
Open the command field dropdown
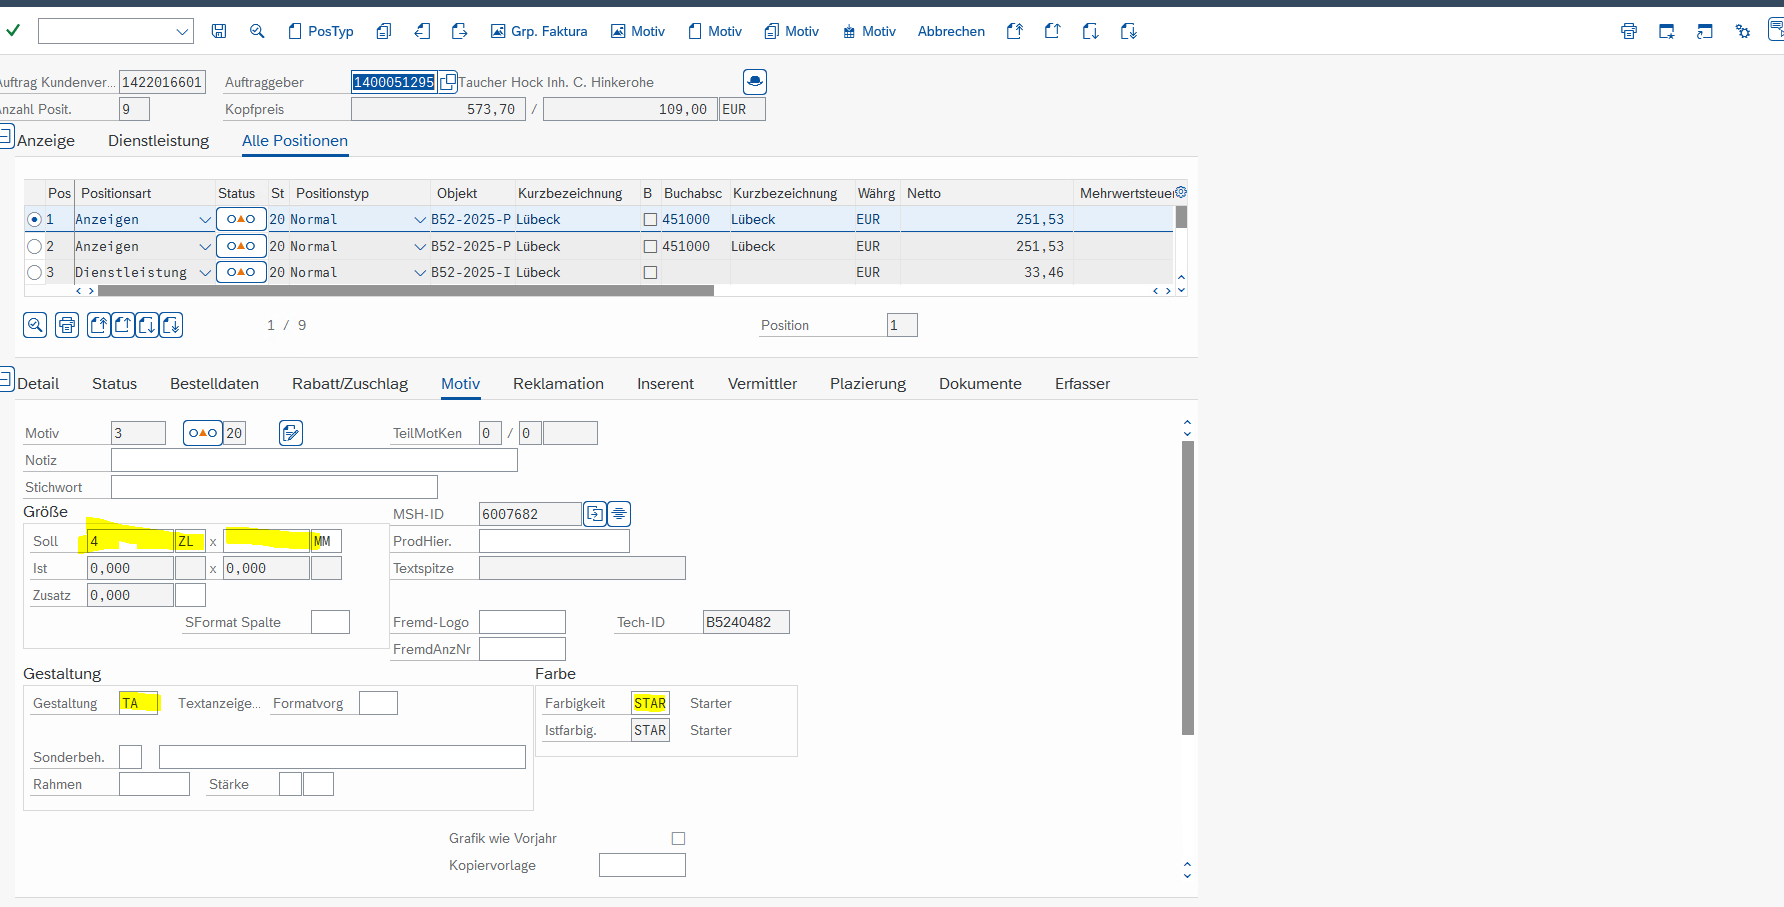pos(182,31)
